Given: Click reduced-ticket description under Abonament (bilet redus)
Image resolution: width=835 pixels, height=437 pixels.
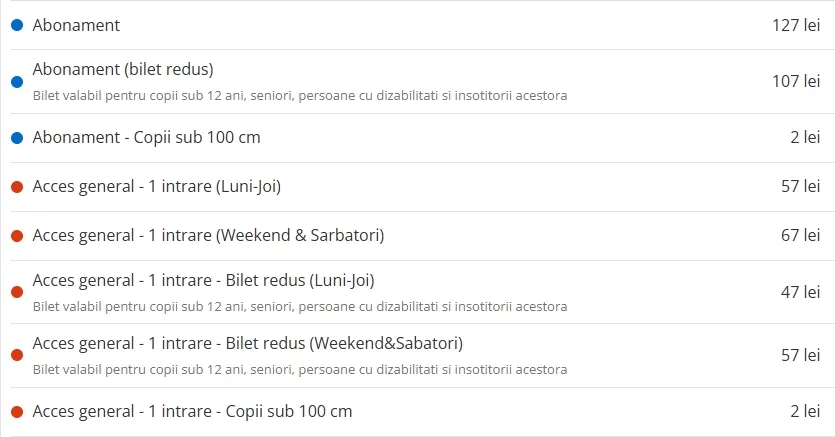Looking at the screenshot, I should coord(300,96).
